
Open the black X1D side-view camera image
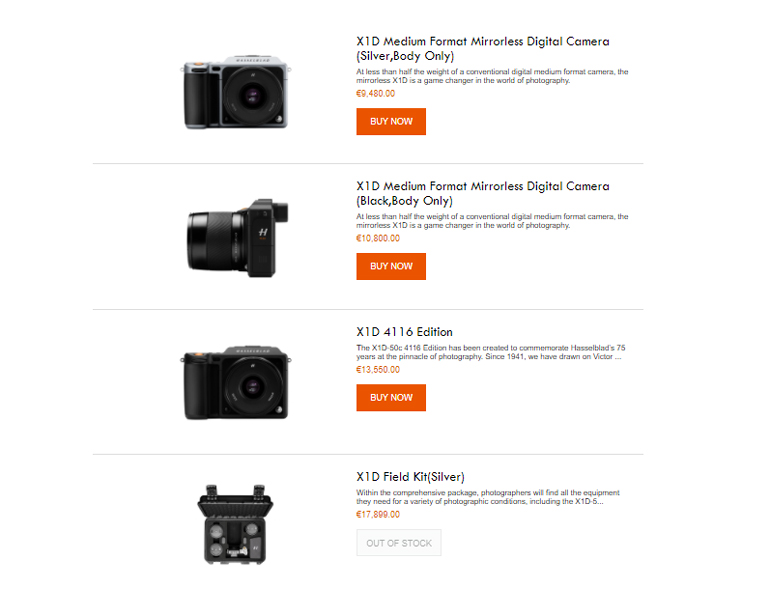(237, 238)
